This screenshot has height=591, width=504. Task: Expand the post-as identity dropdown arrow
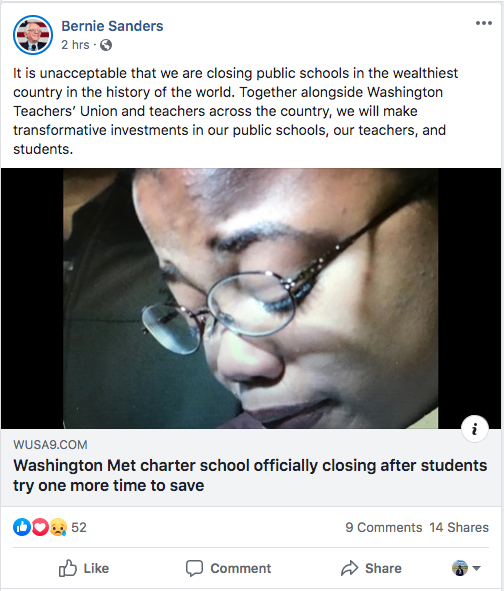pyautogui.click(x=476, y=568)
